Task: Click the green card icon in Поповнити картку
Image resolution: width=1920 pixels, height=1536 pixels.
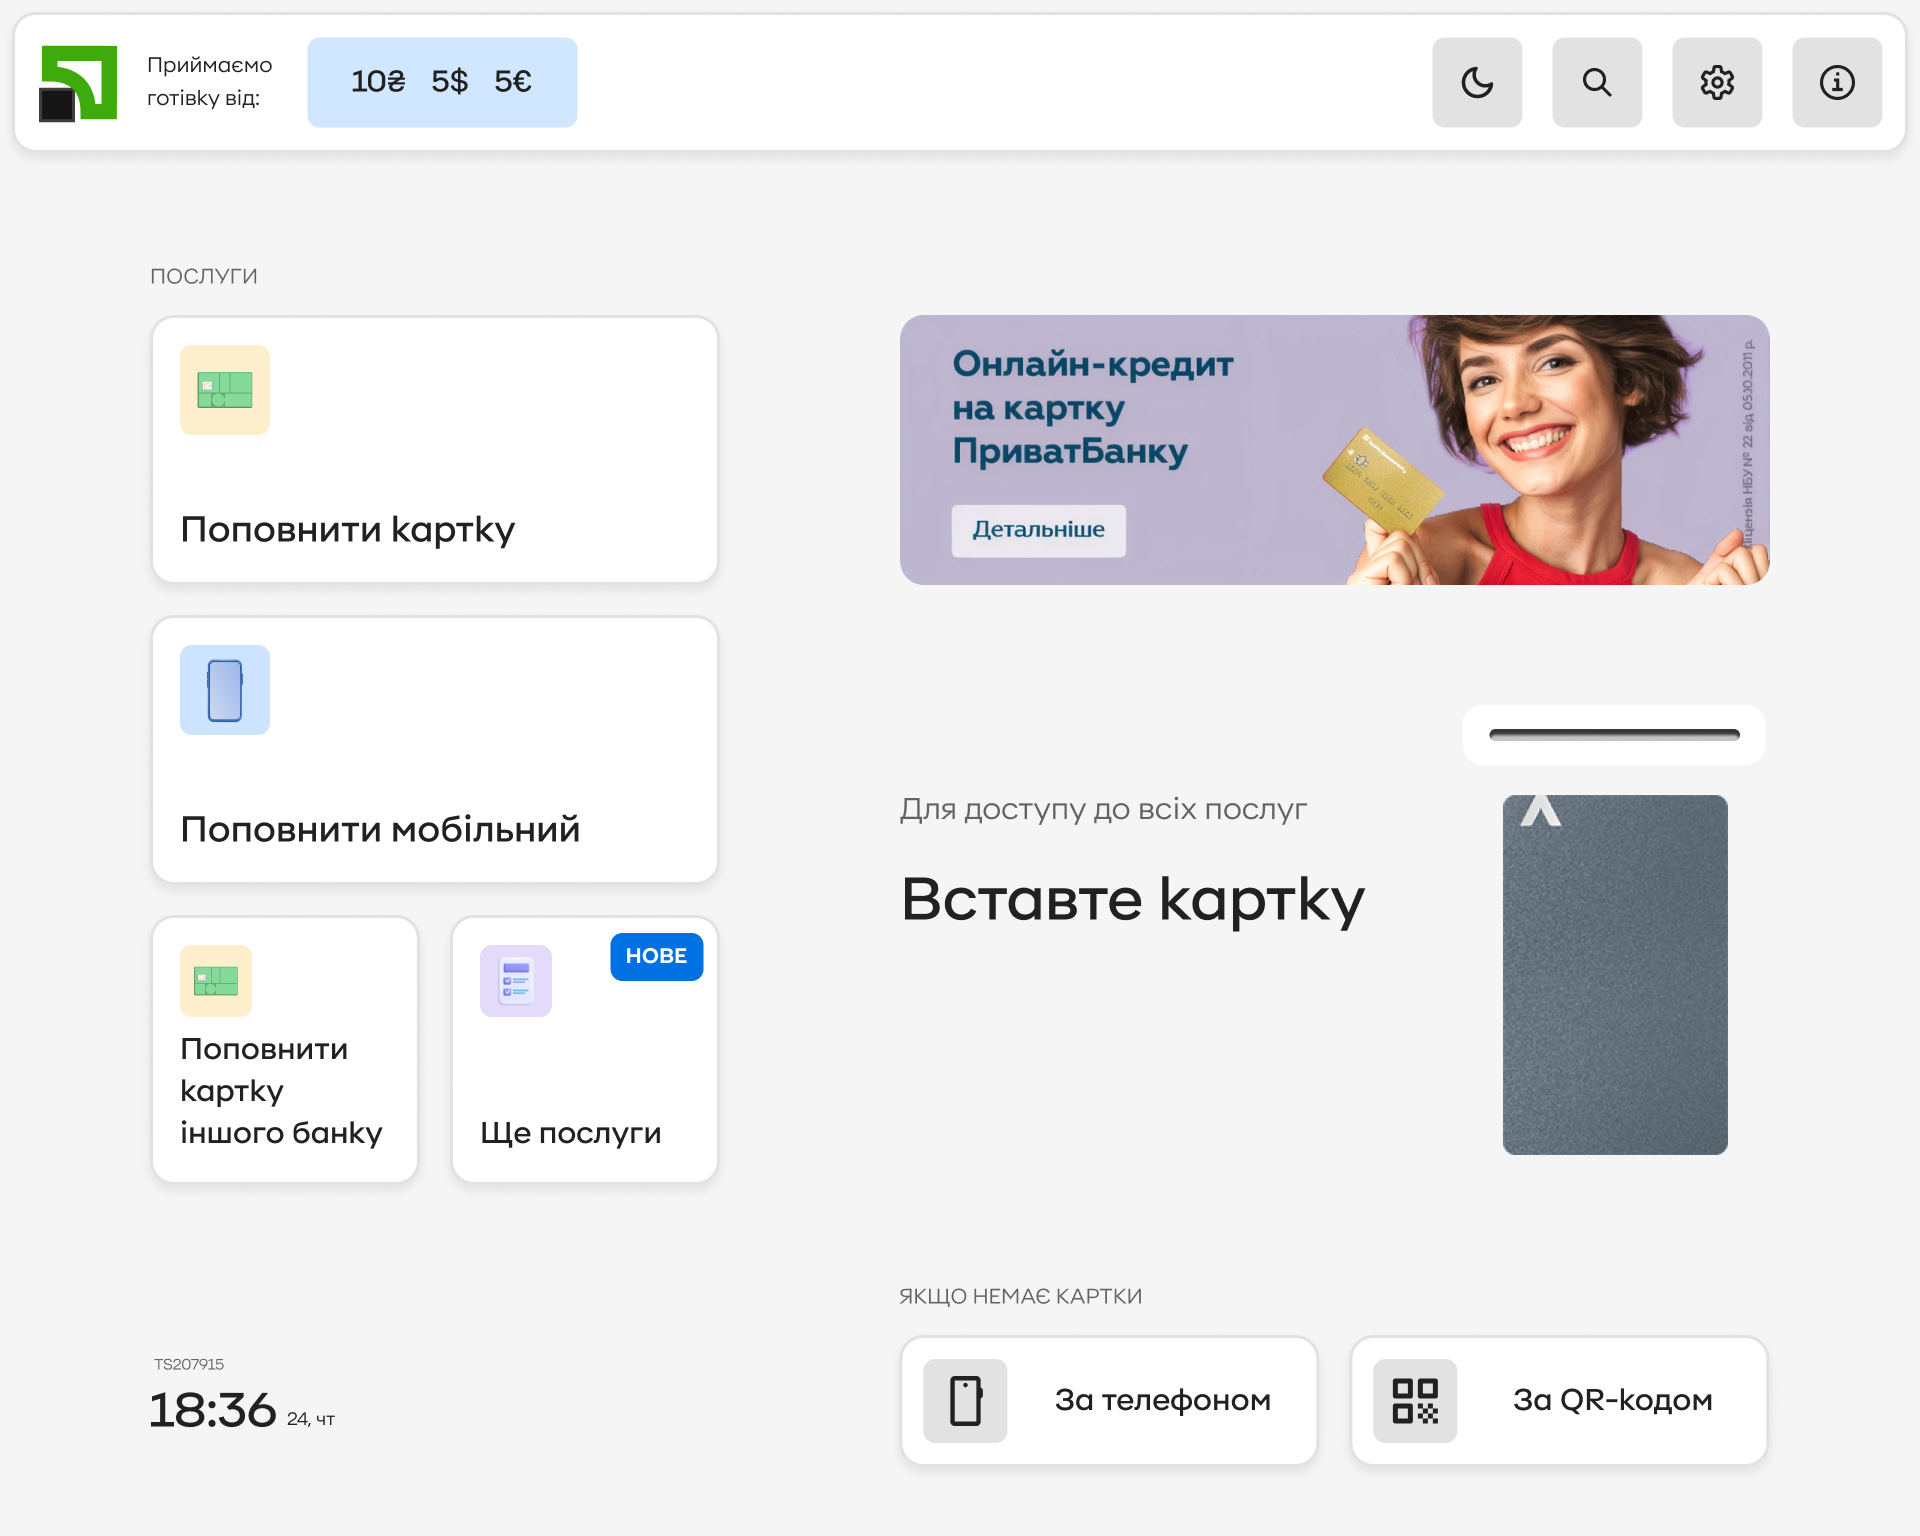Action: click(225, 390)
